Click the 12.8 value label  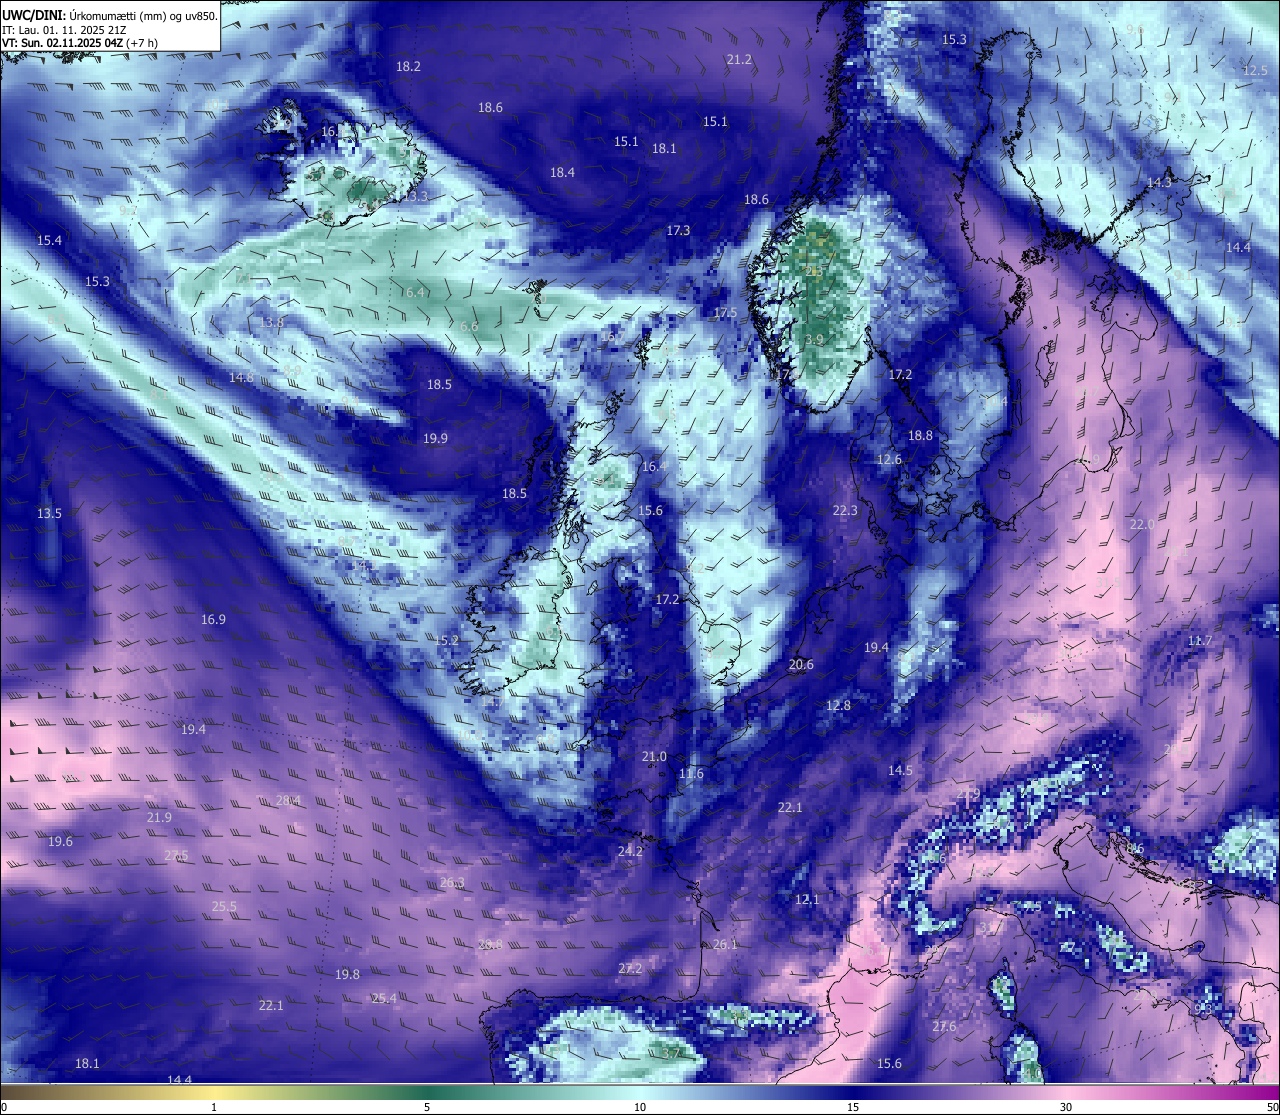click(838, 706)
